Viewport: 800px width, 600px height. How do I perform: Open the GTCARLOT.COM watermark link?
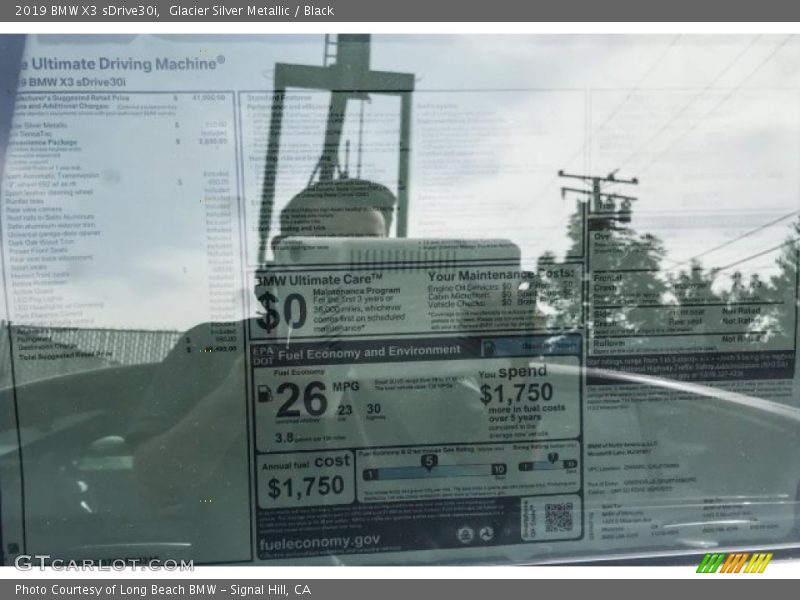(x=103, y=563)
